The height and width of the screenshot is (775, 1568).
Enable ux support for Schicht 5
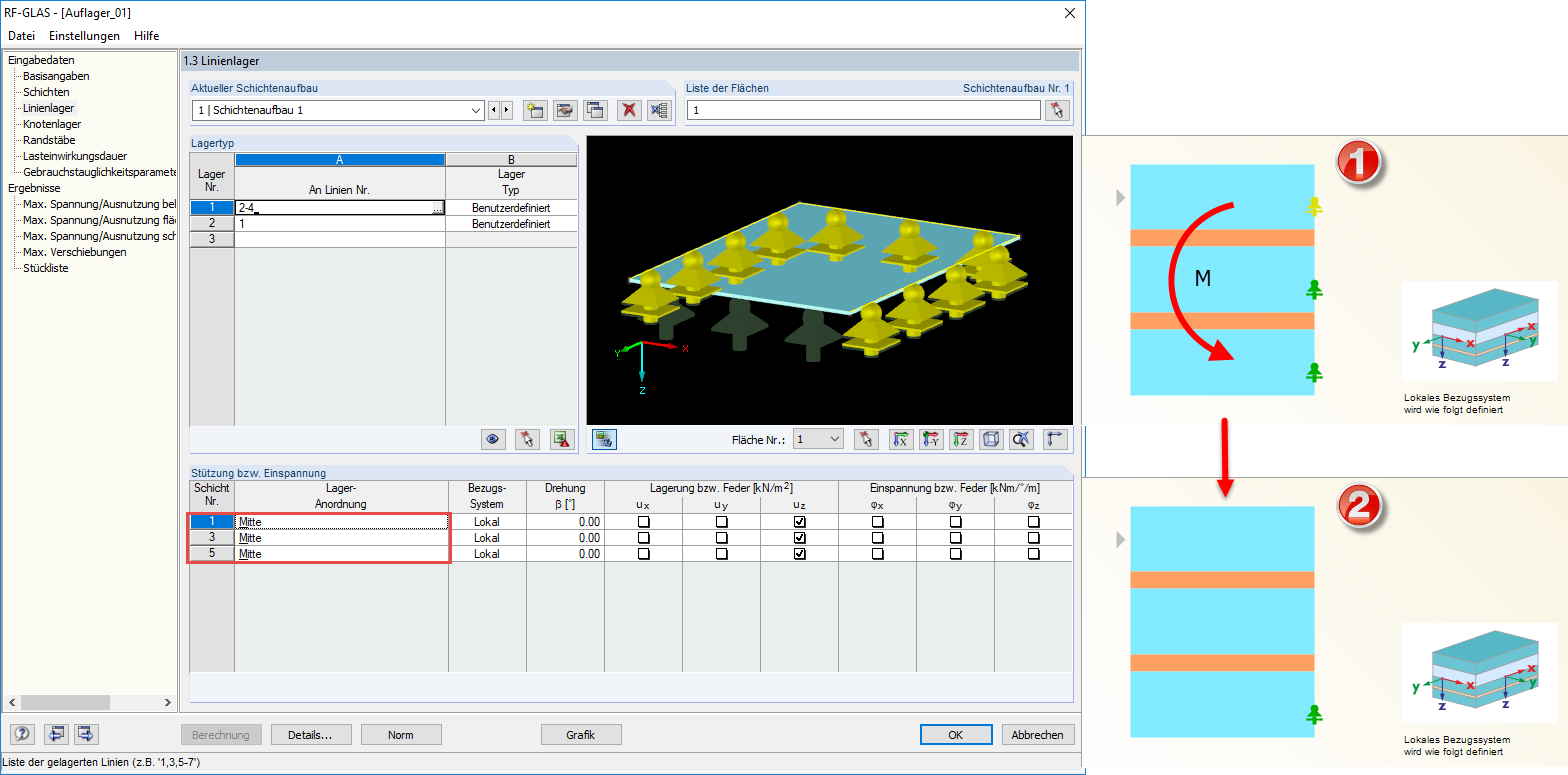point(643,554)
